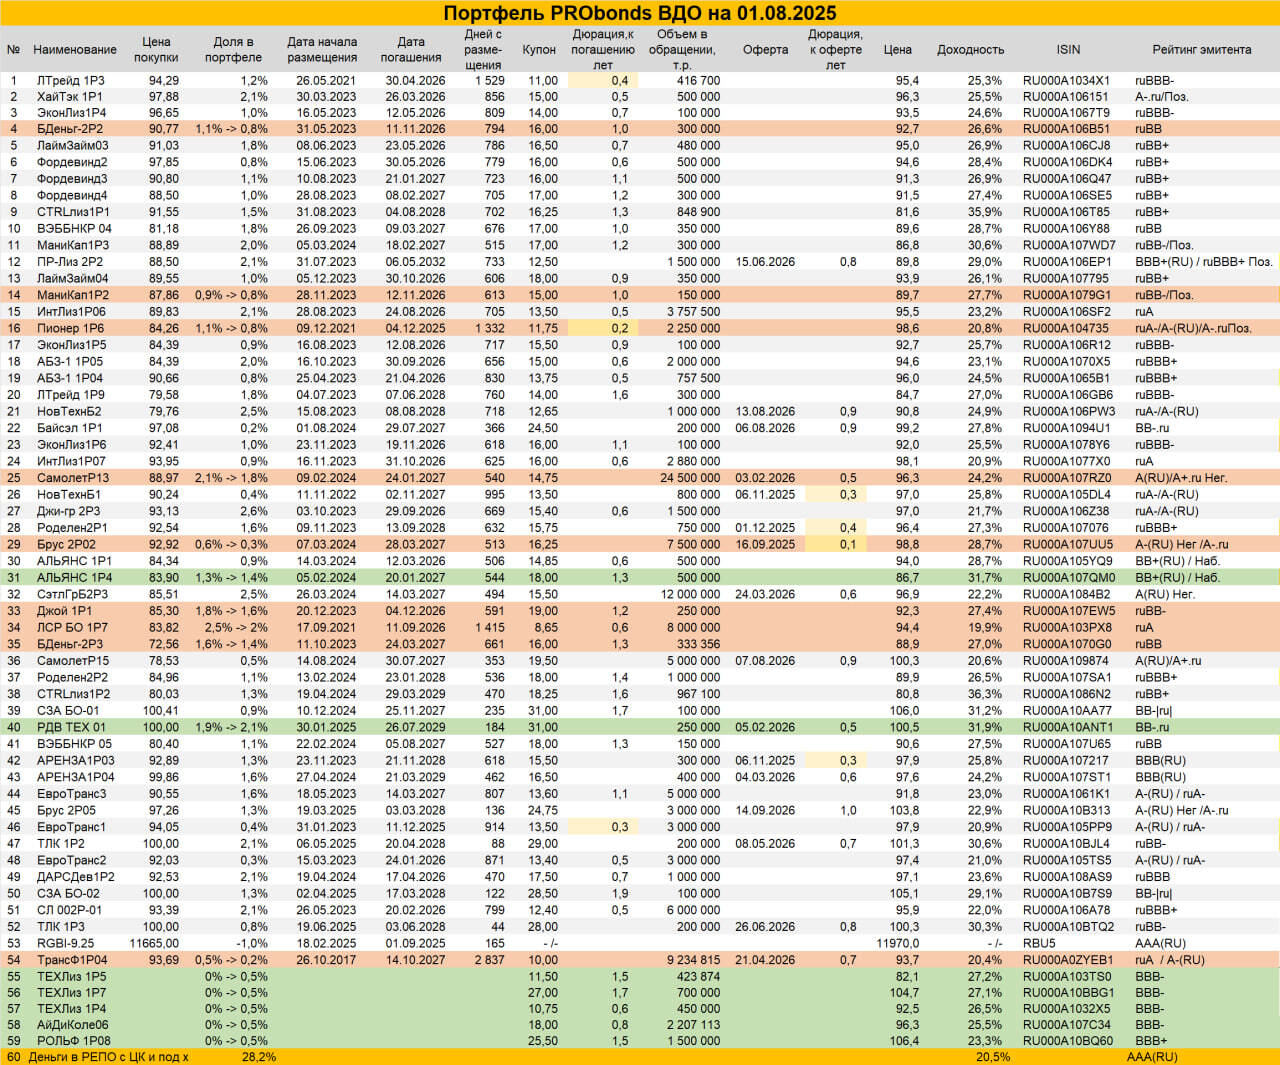This screenshot has width=1280, height=1065.
Task: Click the 'Цена покупки' column header
Action: (156, 50)
